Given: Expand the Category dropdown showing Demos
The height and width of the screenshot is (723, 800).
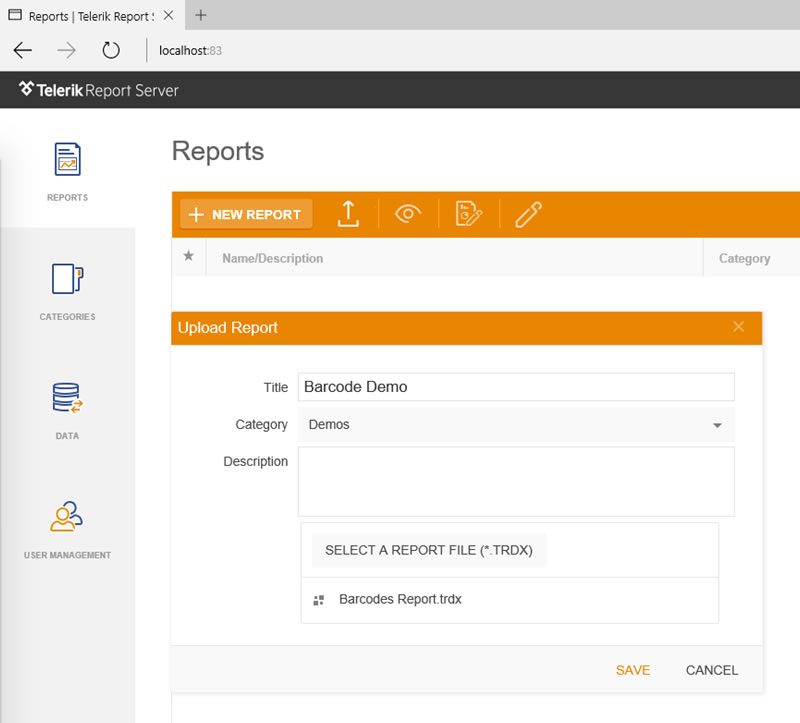Looking at the screenshot, I should pos(516,425).
